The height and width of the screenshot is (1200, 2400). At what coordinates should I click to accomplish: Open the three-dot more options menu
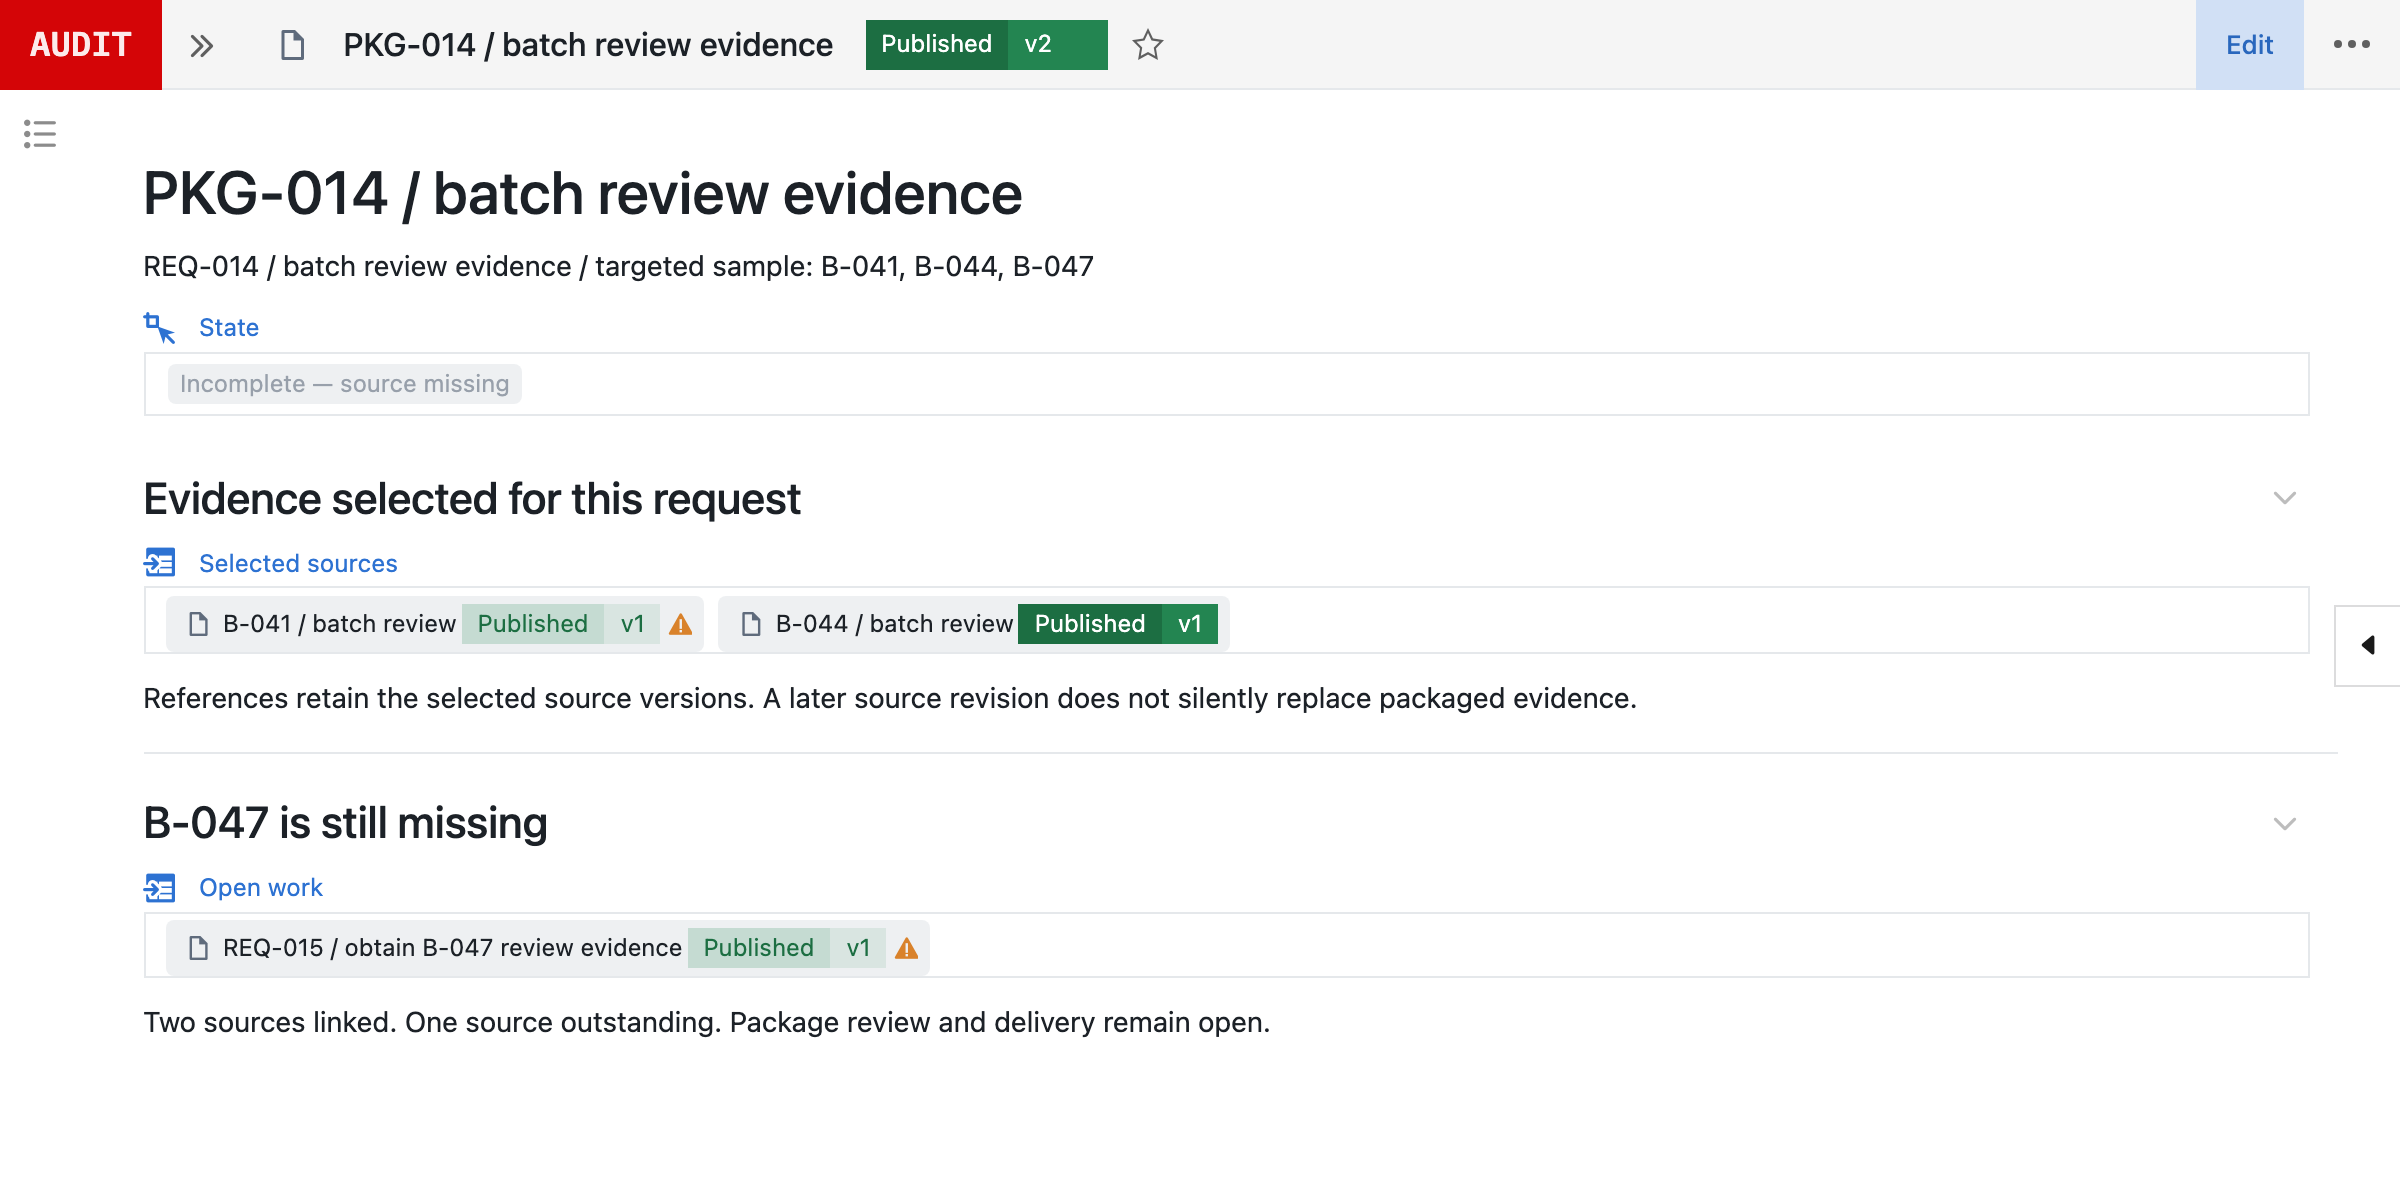tap(2352, 45)
